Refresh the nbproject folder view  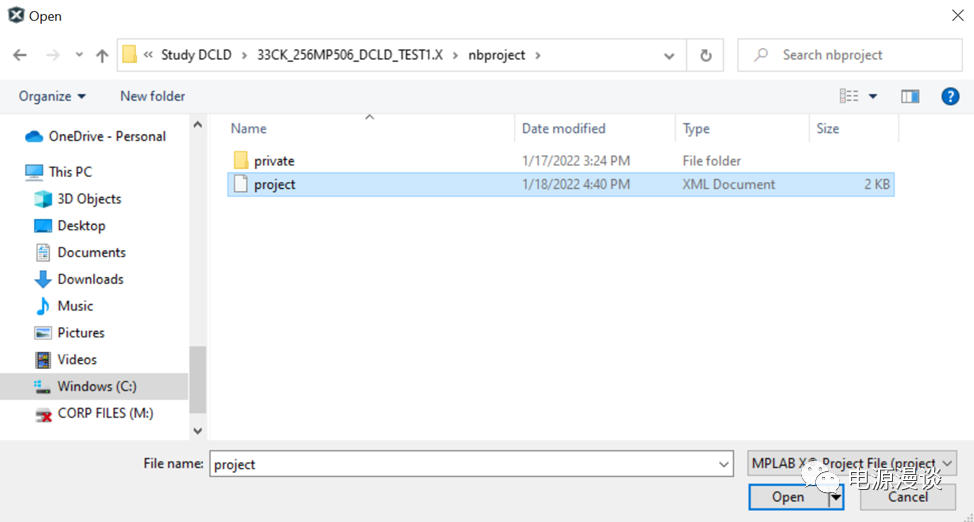point(706,56)
